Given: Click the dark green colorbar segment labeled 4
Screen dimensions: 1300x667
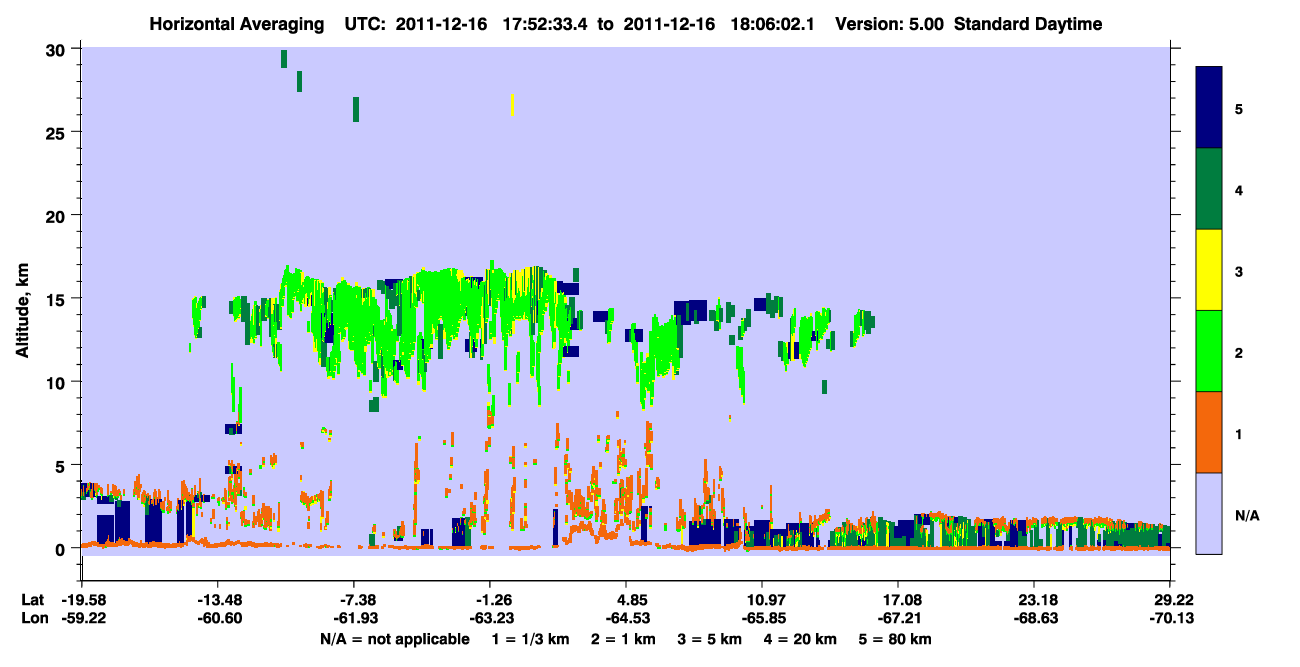Looking at the screenshot, I should click(x=1209, y=189).
